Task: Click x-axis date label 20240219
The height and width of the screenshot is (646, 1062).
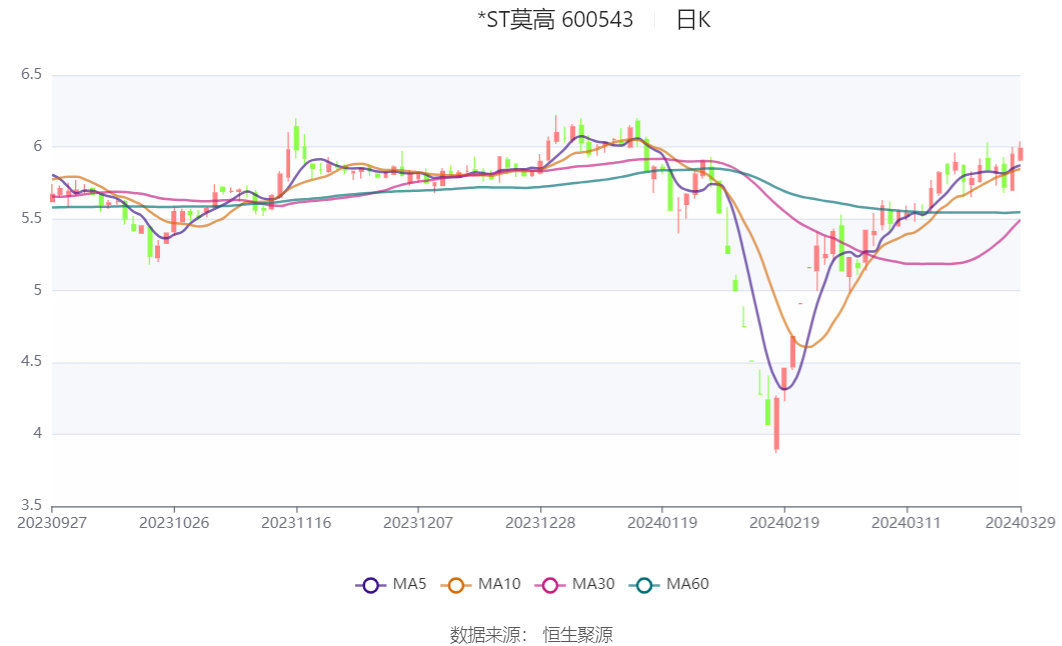Action: pyautogui.click(x=784, y=523)
